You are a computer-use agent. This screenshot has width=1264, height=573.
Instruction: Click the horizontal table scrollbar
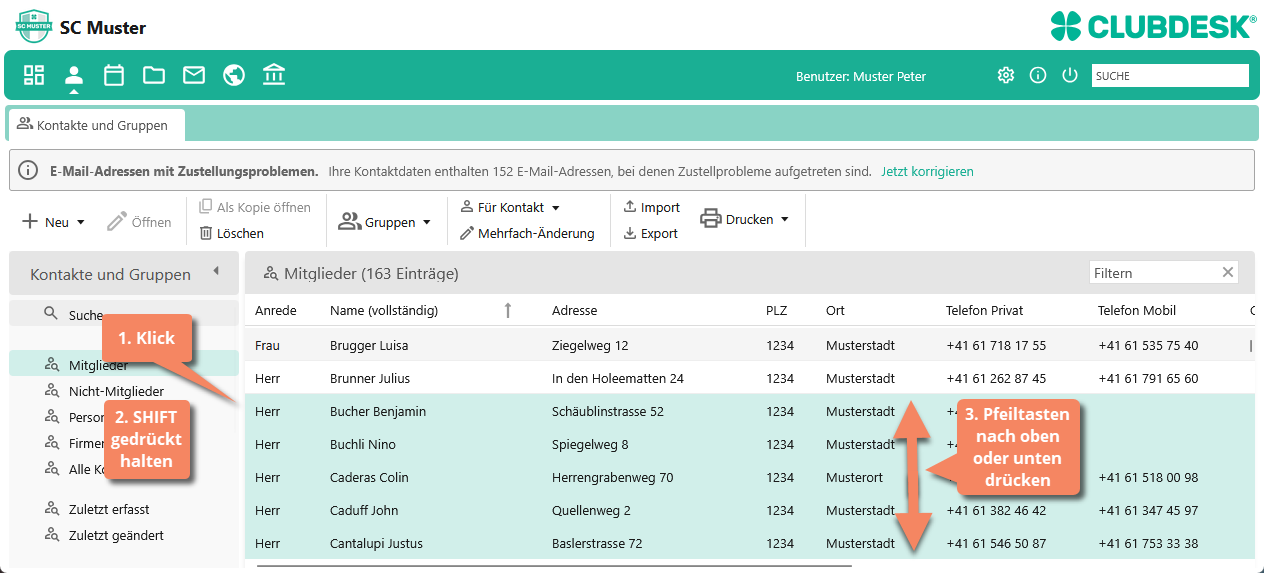554,566
